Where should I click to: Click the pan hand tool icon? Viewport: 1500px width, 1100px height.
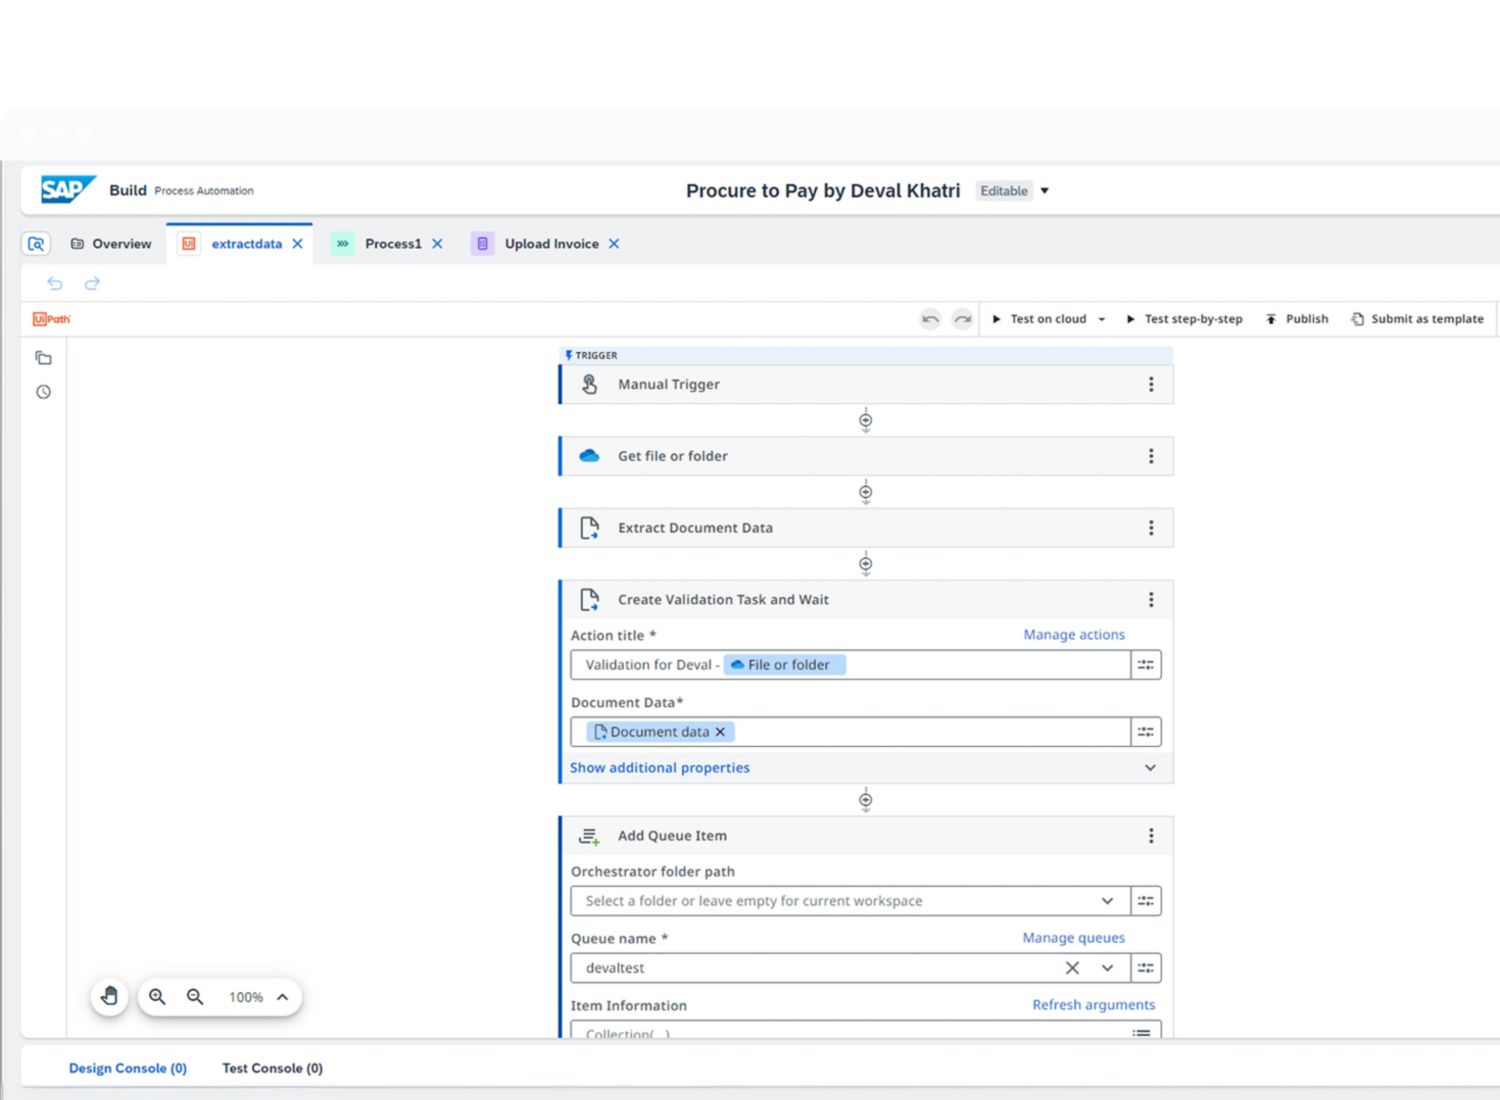pos(109,996)
